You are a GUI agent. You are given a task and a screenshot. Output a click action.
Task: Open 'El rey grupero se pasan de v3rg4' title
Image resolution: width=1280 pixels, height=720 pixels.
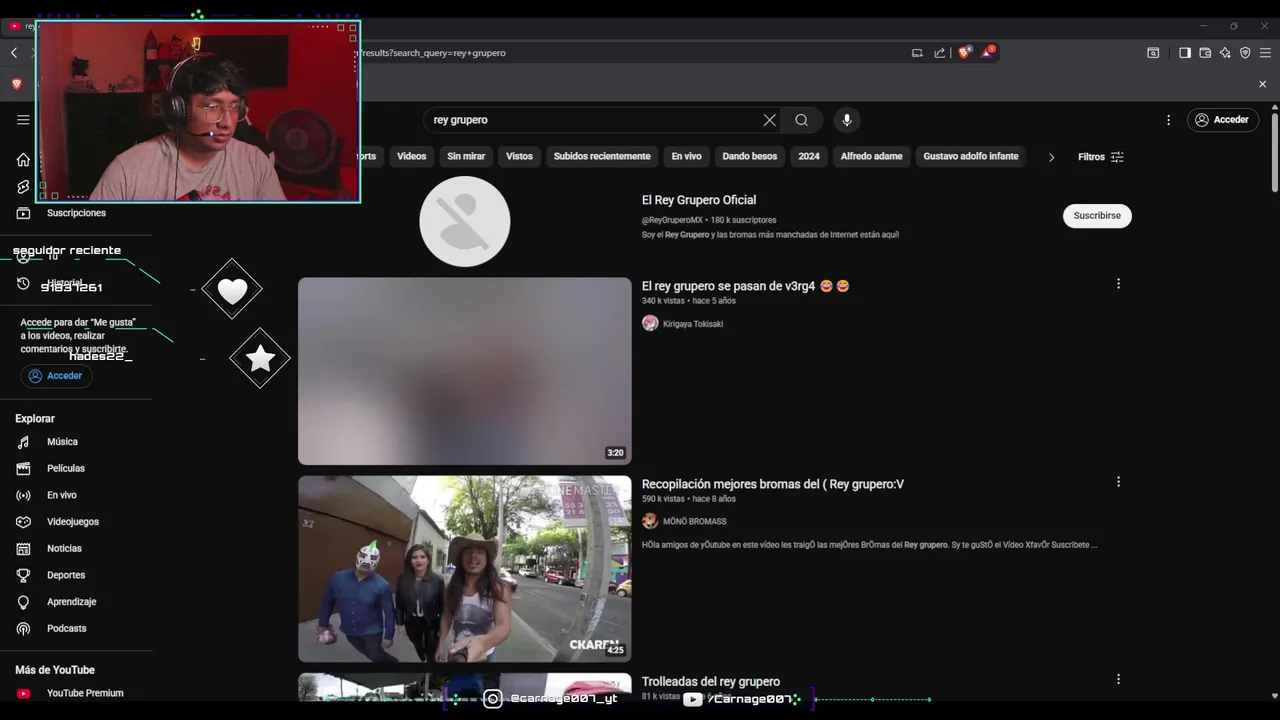(x=746, y=286)
